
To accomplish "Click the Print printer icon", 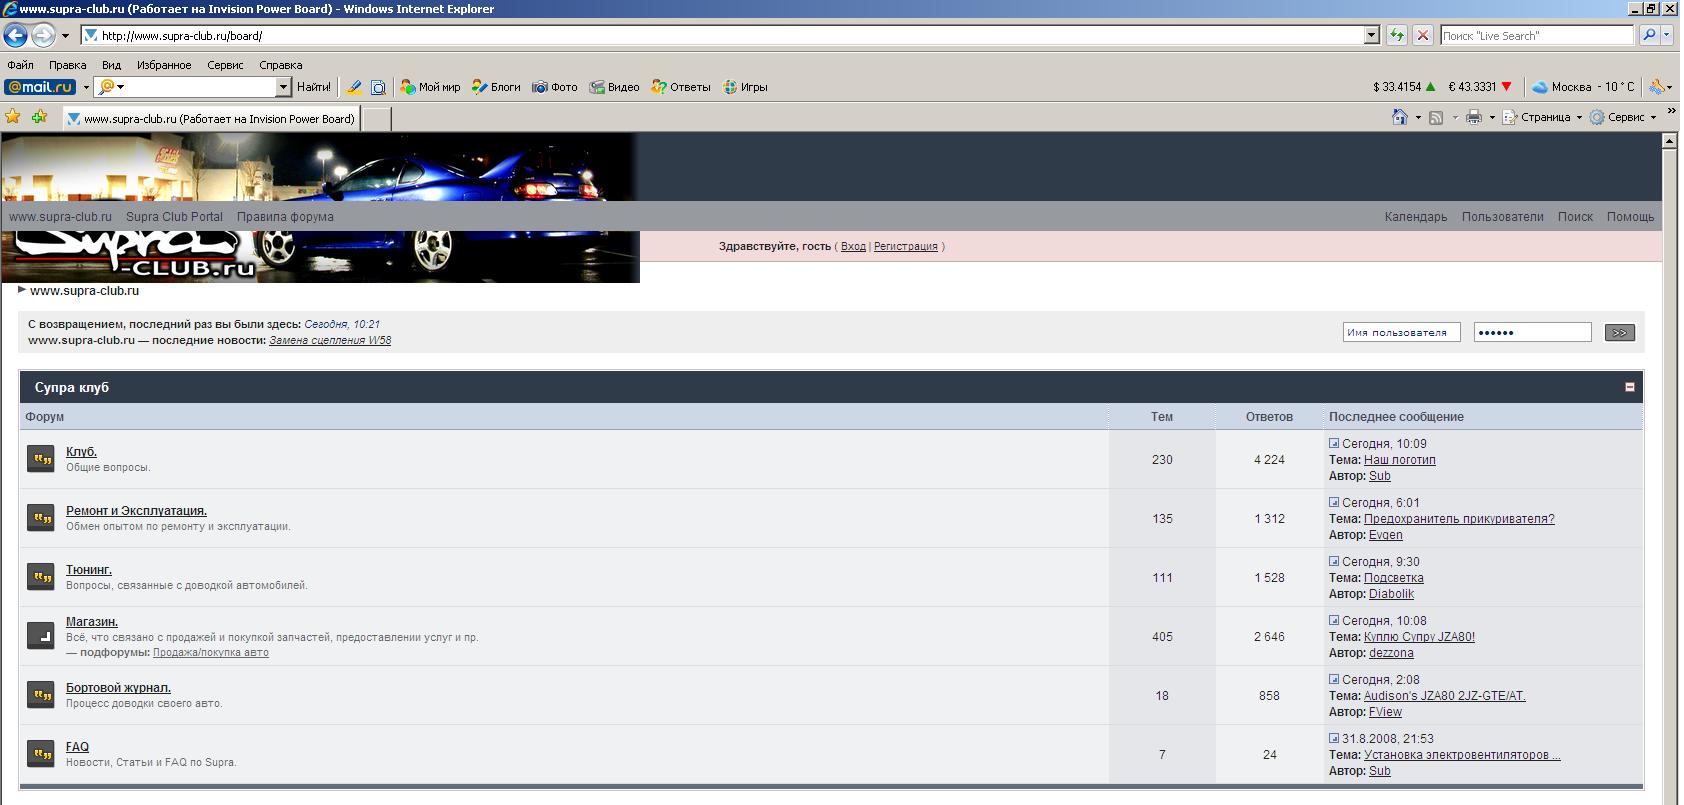I will (1473, 118).
